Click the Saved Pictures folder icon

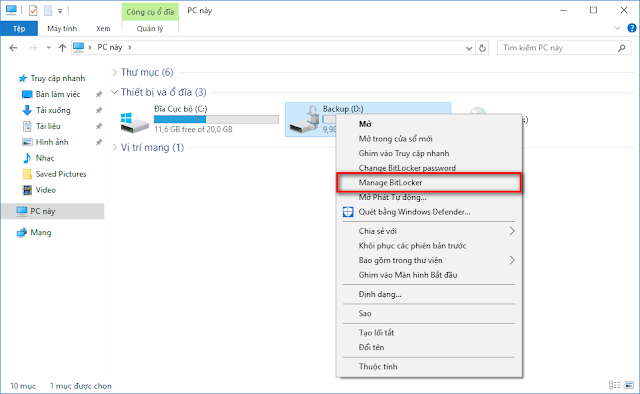[27, 174]
